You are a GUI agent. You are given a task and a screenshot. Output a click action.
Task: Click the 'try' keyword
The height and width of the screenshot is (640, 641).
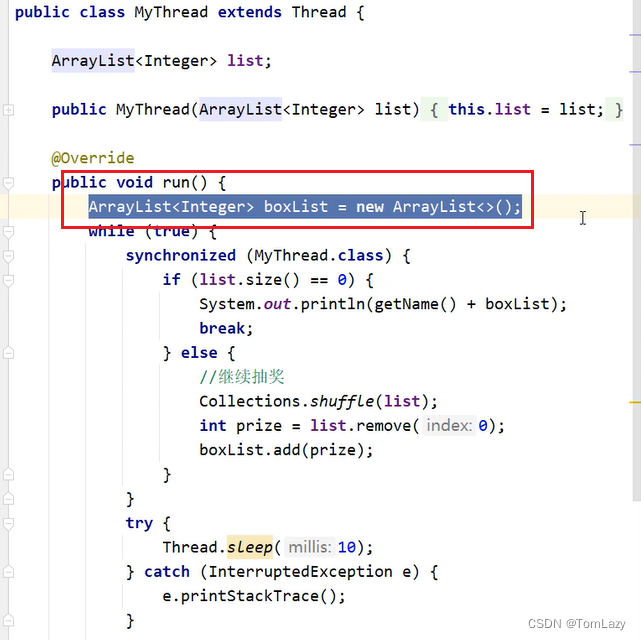pos(139,523)
